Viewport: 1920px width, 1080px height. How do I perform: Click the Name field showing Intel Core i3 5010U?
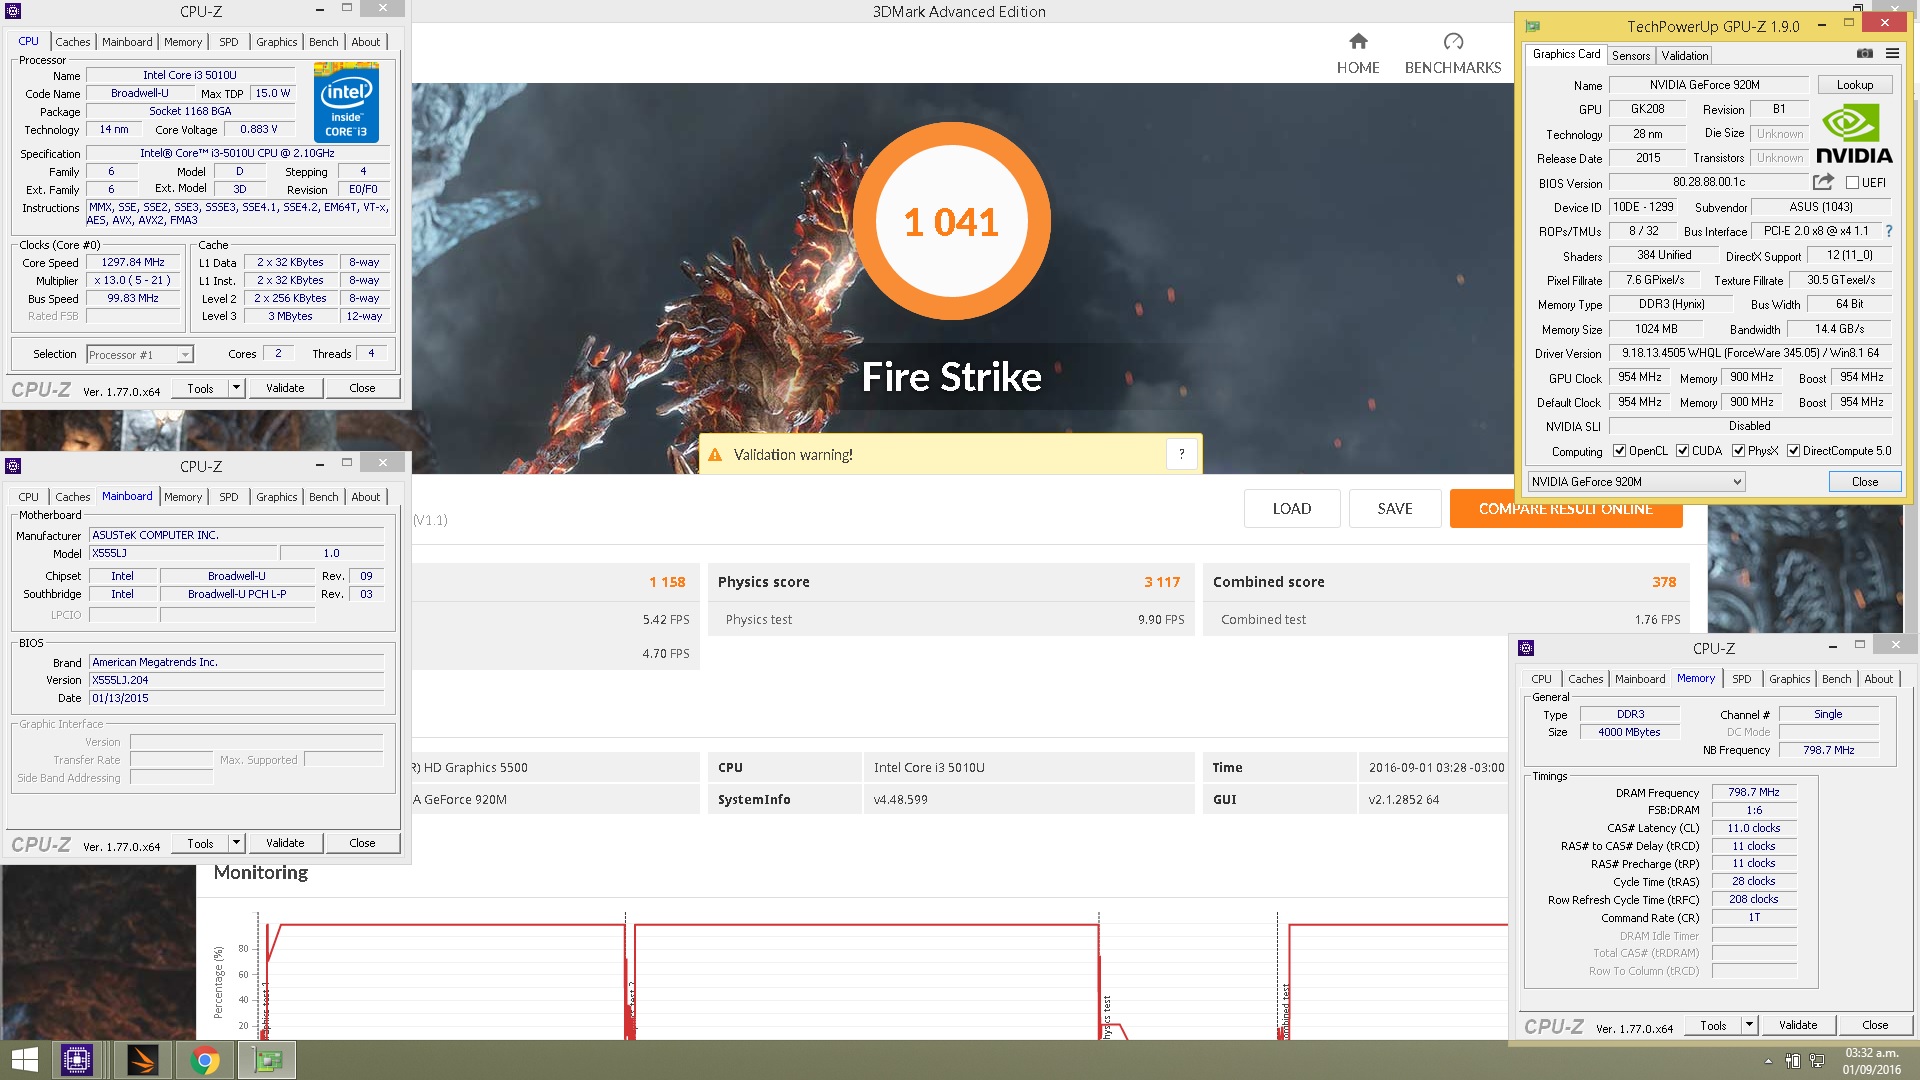(190, 75)
